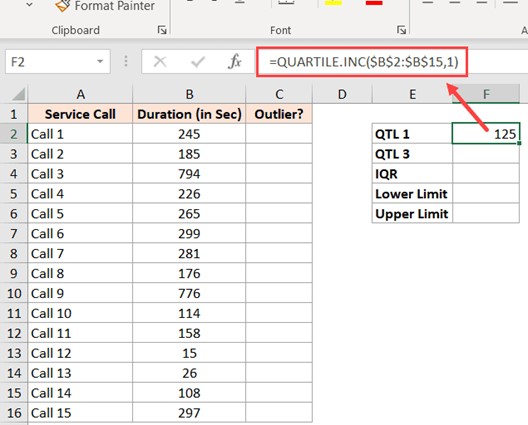Select row 10 header
528x425 pixels.
[14, 293]
